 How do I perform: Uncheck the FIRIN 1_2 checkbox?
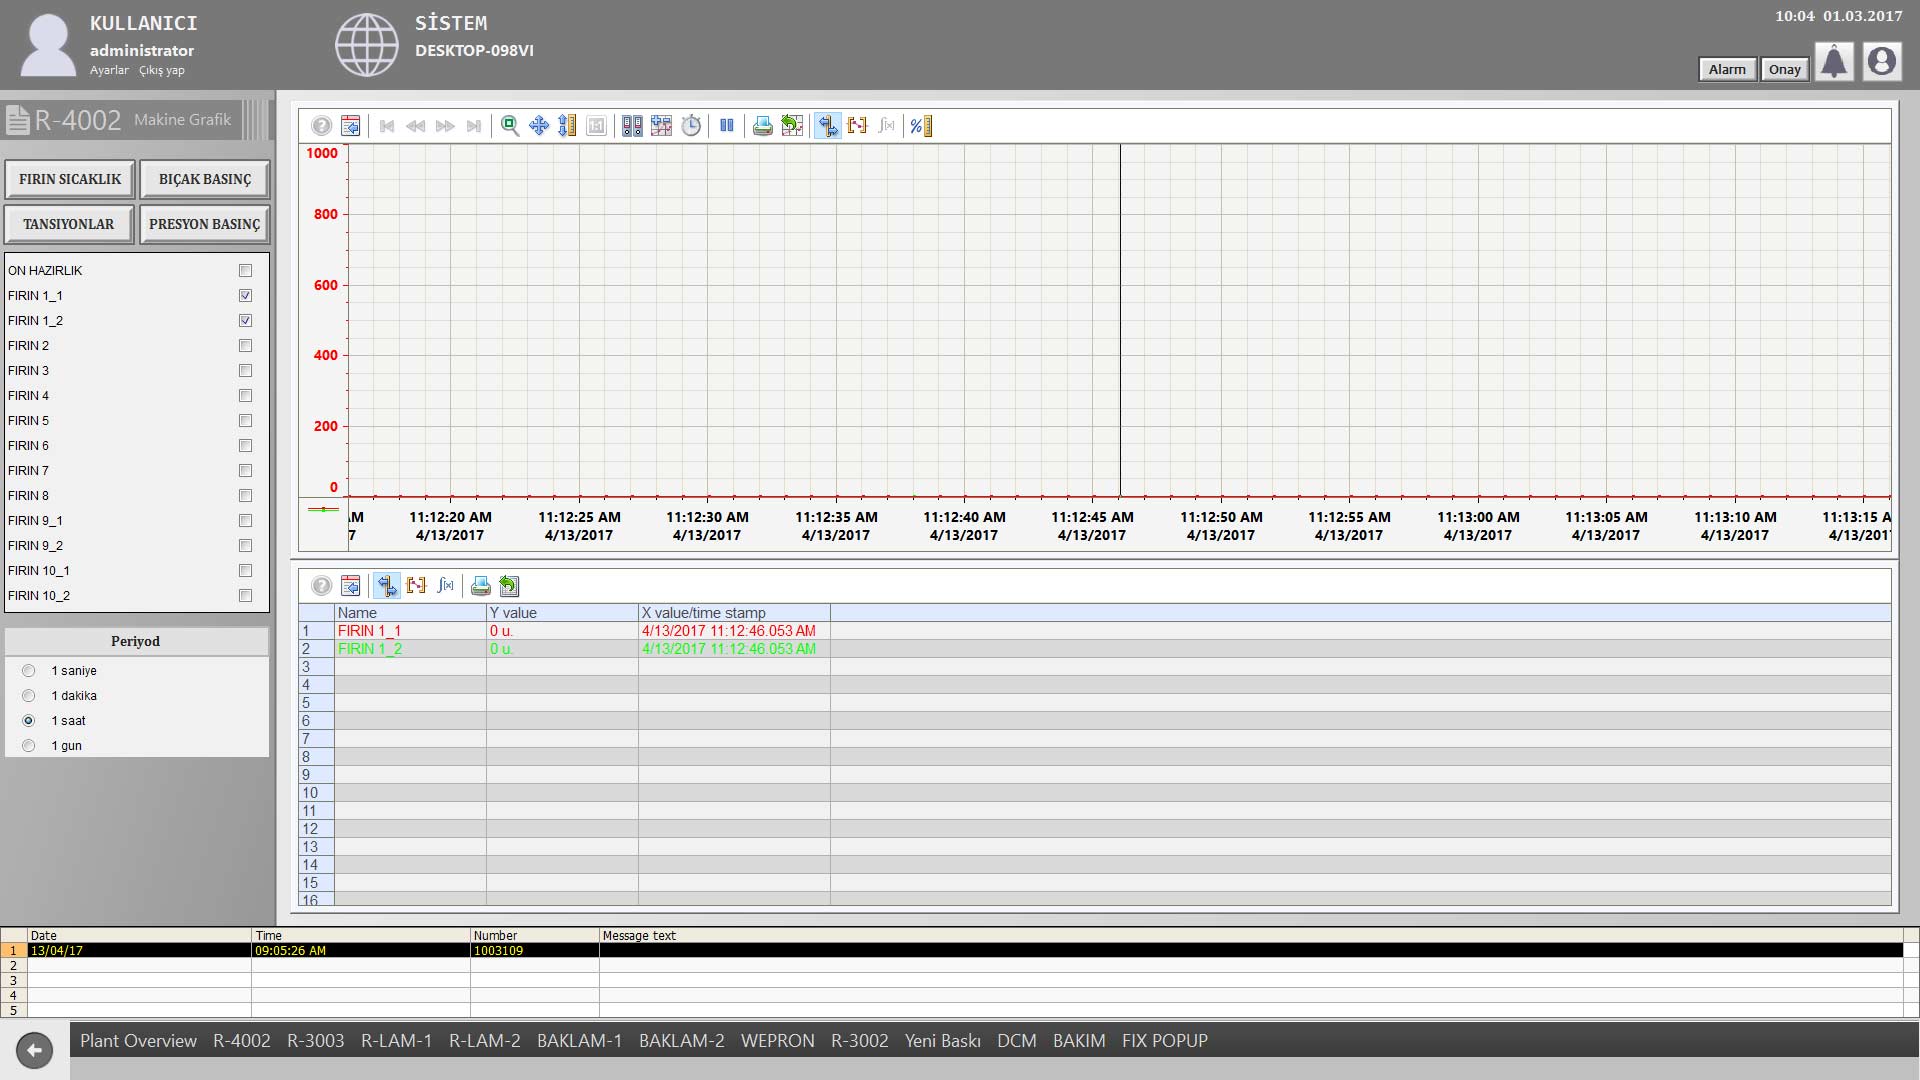pyautogui.click(x=245, y=321)
